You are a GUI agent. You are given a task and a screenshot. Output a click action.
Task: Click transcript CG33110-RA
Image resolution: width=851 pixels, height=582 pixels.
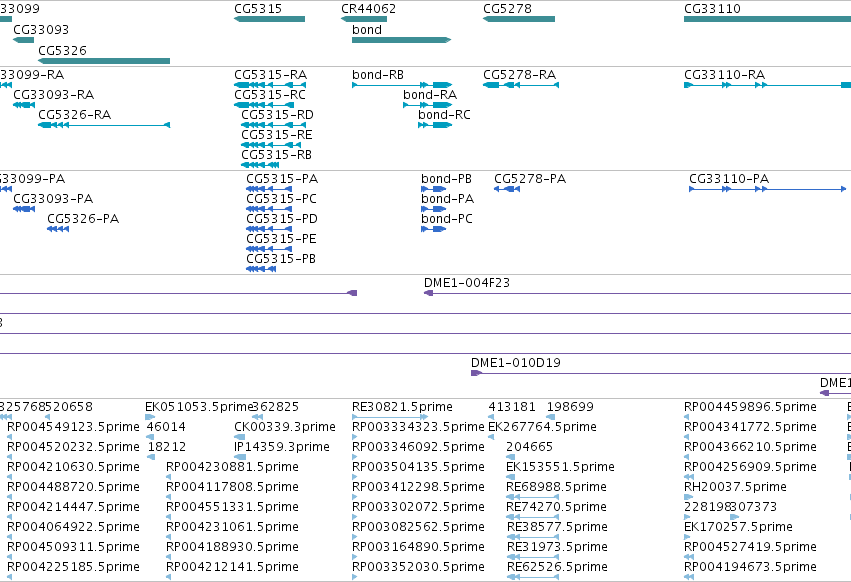pos(725,74)
